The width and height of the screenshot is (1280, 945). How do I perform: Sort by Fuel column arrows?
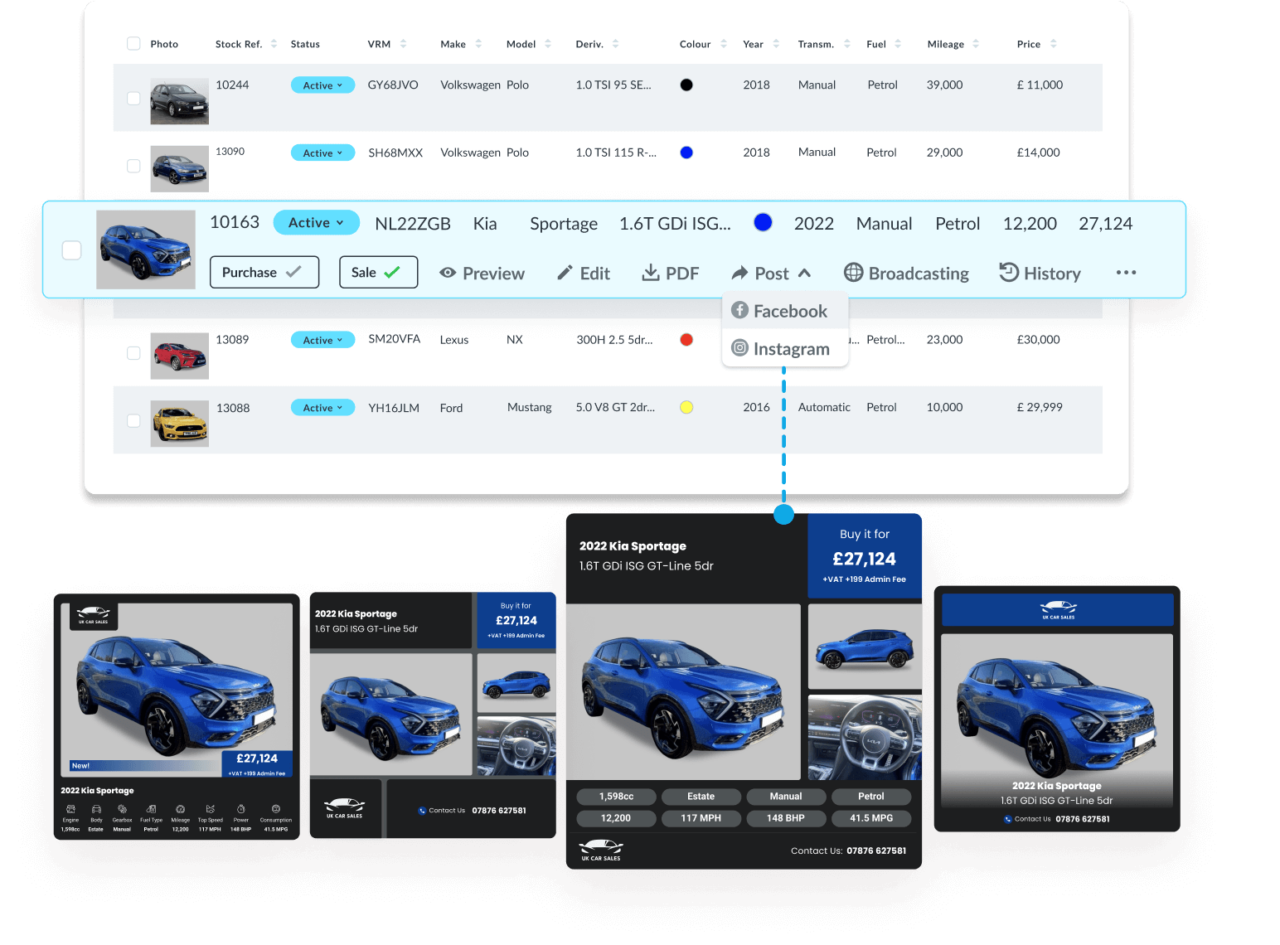[x=898, y=44]
